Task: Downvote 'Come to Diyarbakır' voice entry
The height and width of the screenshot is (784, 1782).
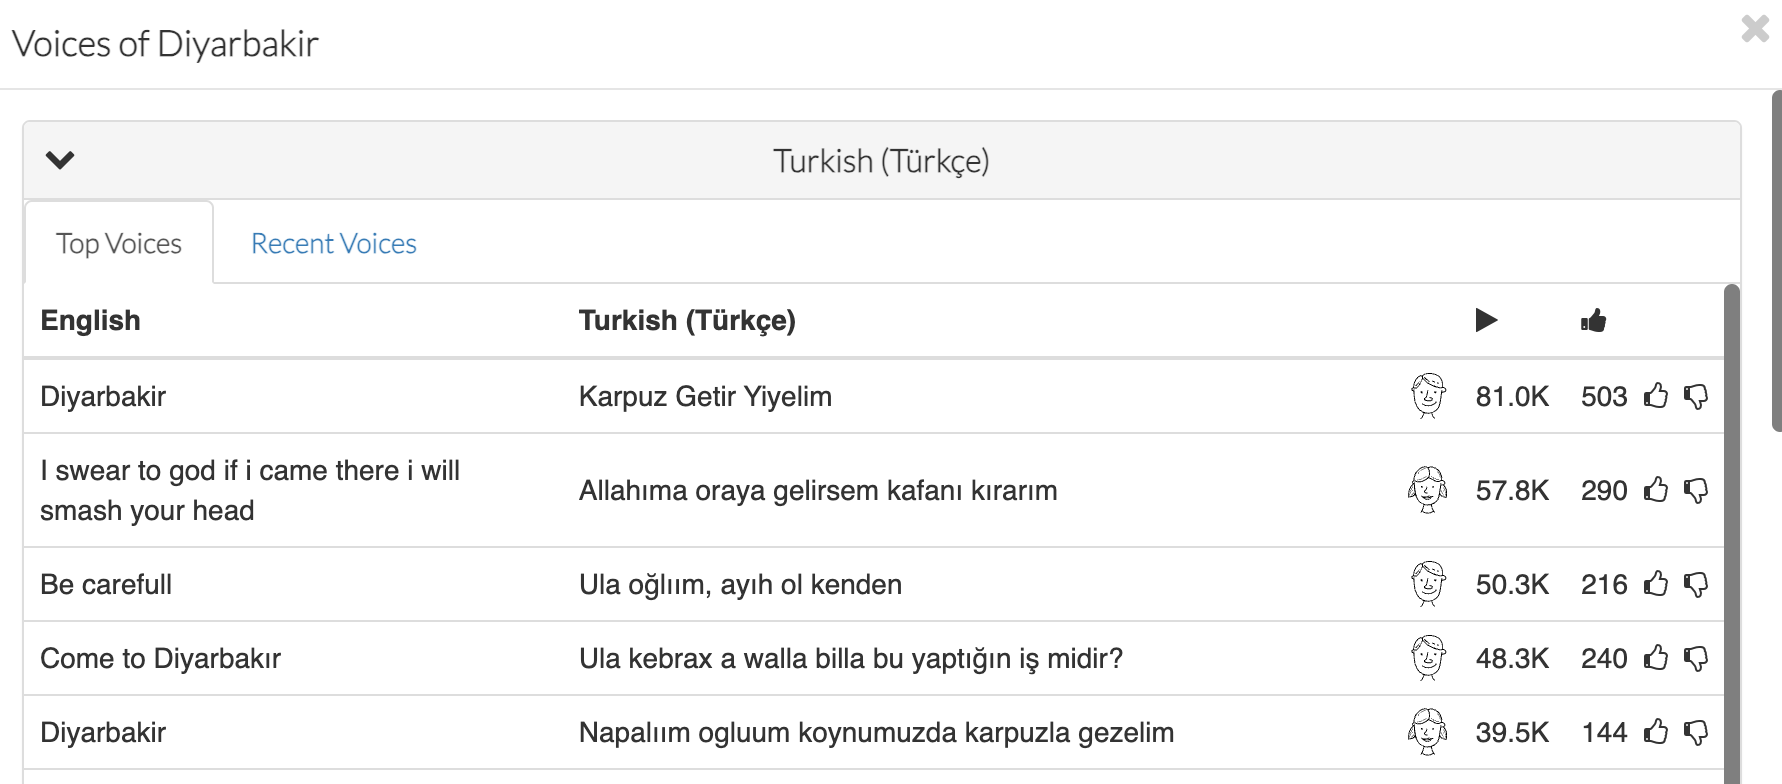Action: coord(1696,659)
